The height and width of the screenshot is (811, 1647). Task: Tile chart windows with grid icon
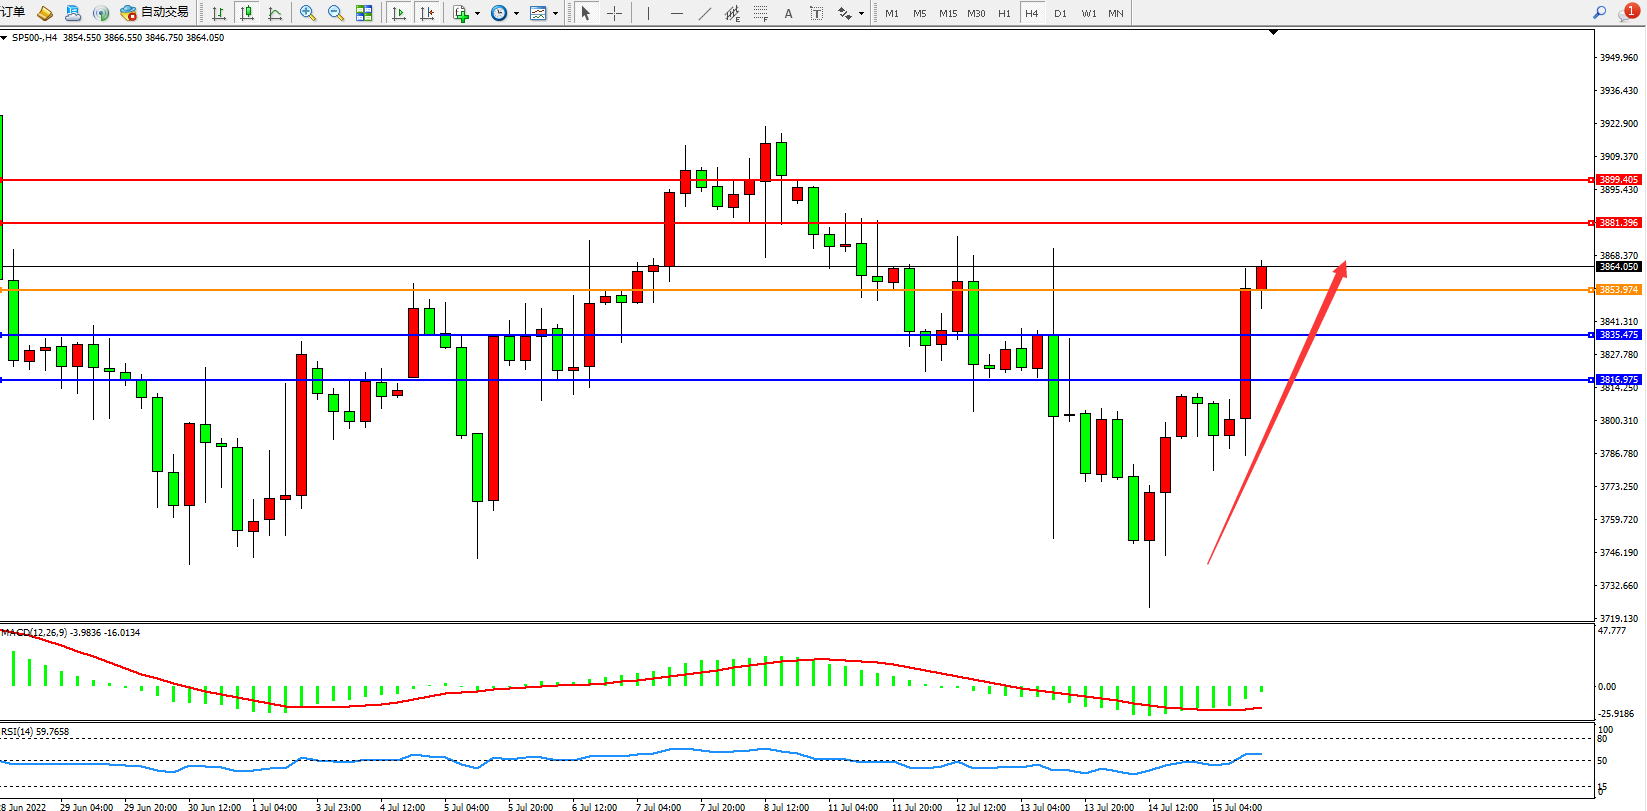coord(364,13)
